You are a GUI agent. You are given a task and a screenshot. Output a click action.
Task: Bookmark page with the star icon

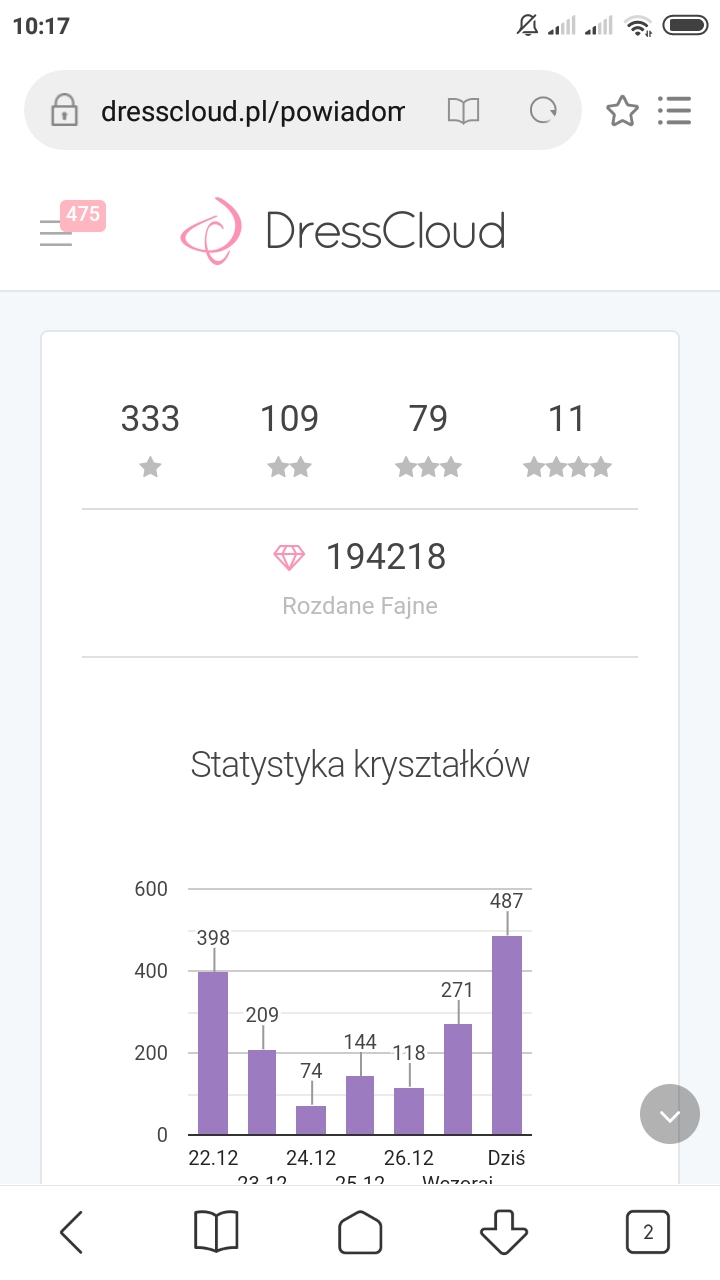click(622, 110)
